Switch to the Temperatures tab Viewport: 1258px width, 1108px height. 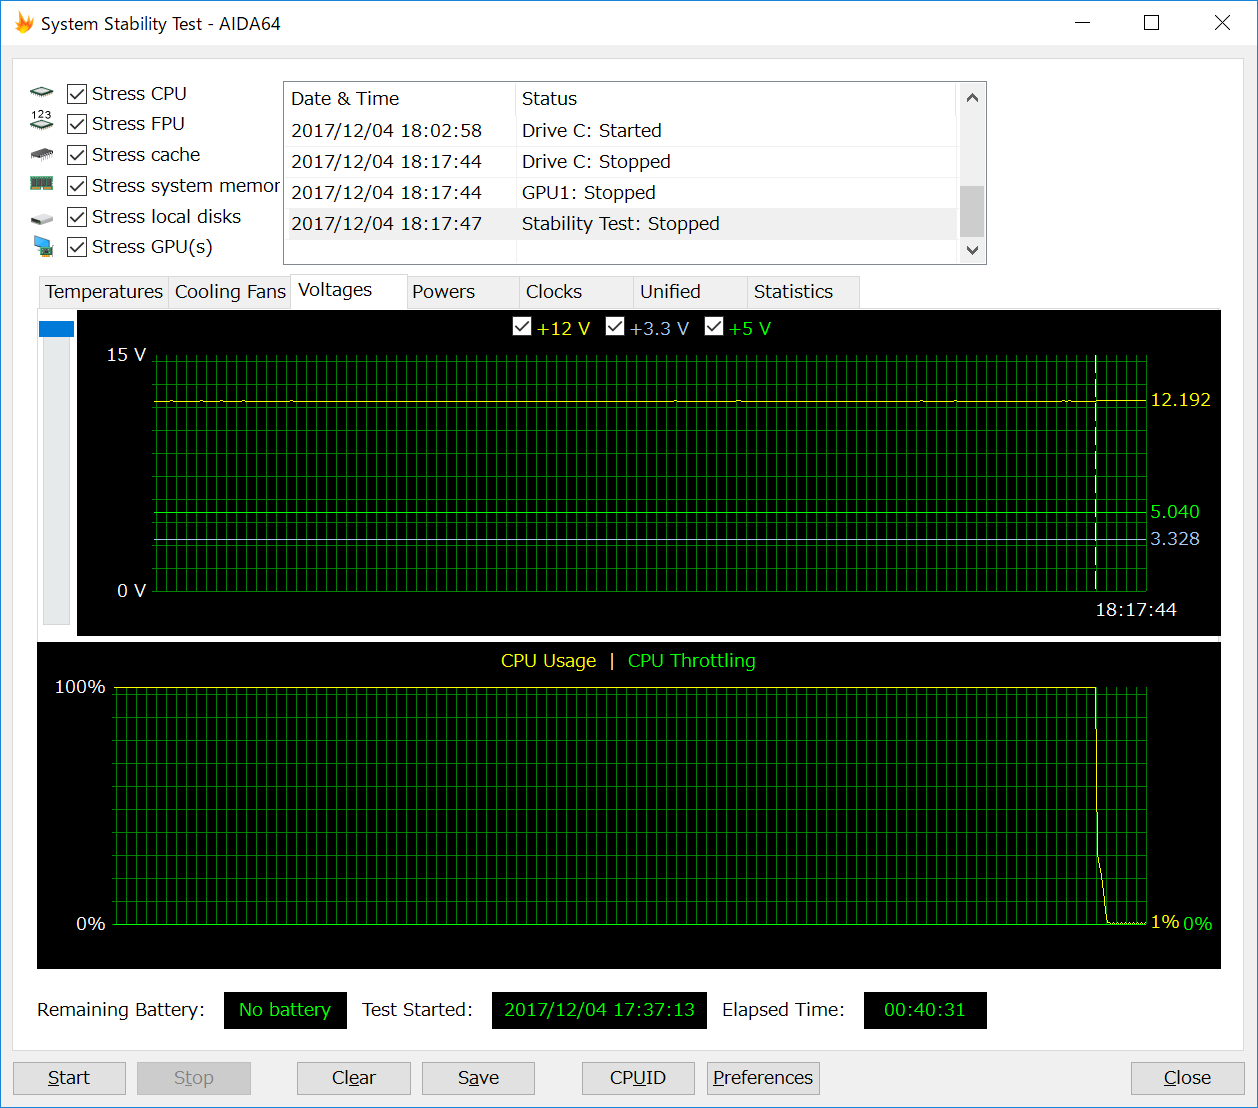tap(103, 292)
